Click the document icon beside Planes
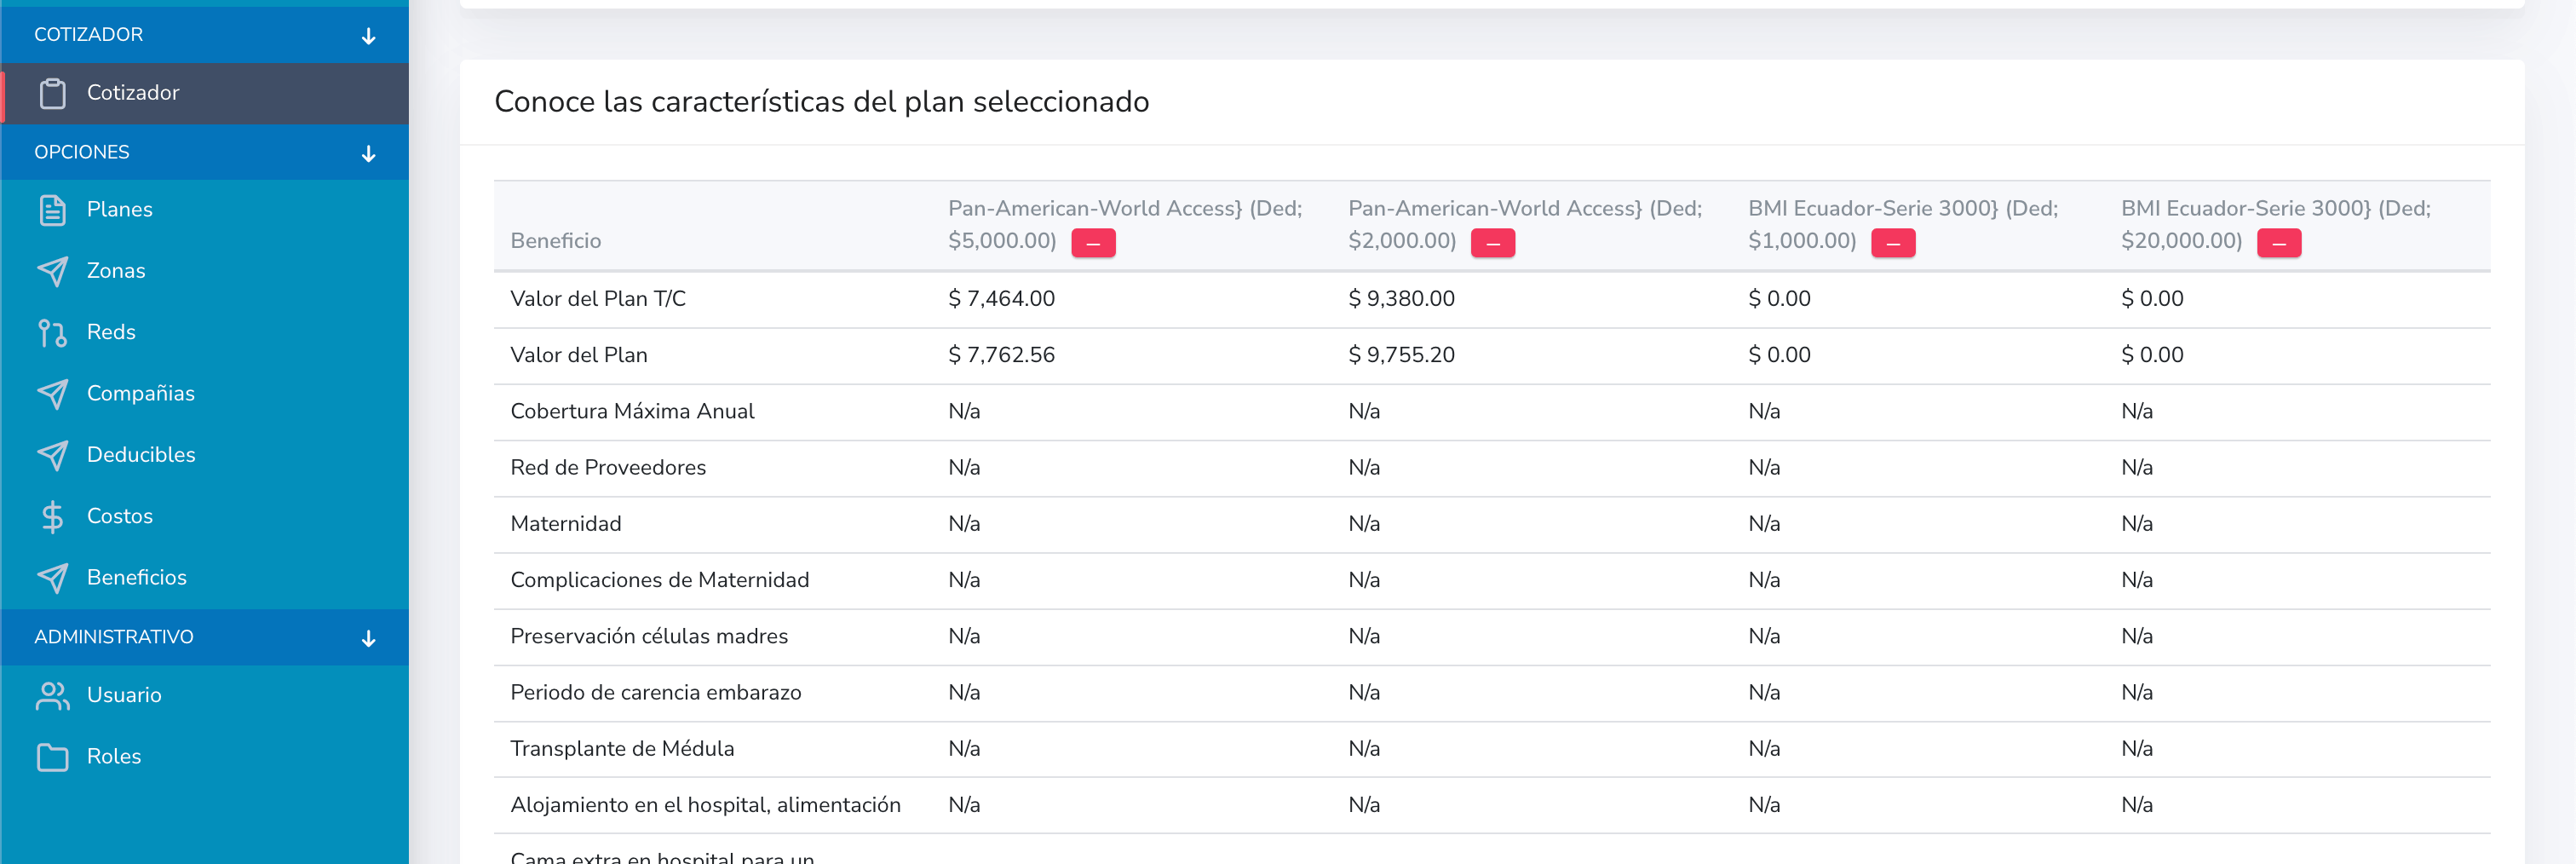Image resolution: width=2576 pixels, height=864 pixels. [x=53, y=210]
